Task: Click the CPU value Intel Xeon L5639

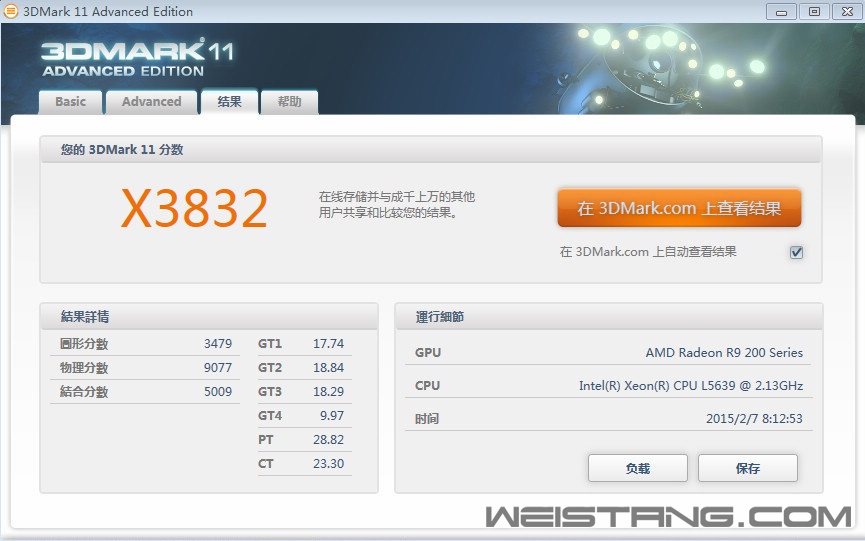Action: 691,385
